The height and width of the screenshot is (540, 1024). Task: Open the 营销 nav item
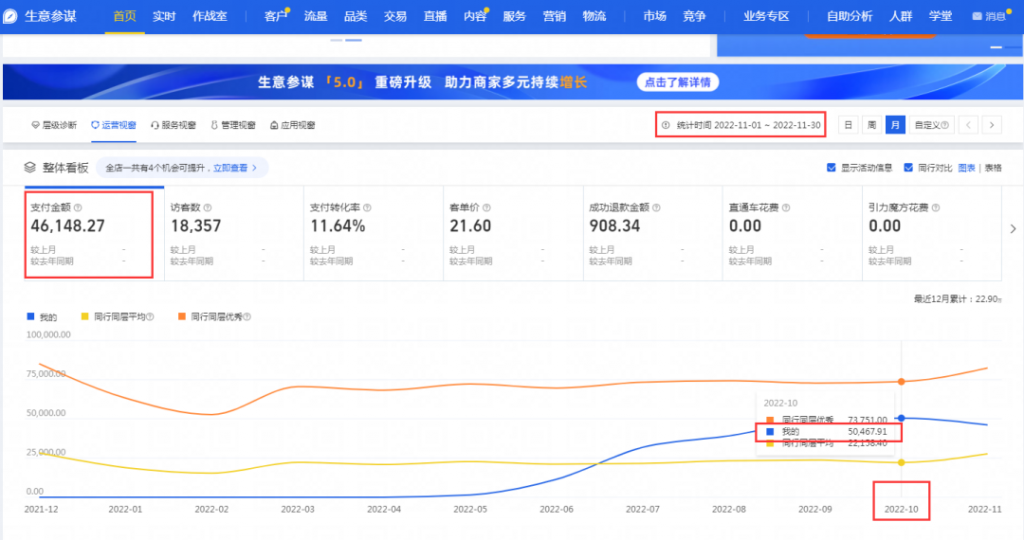coord(554,16)
